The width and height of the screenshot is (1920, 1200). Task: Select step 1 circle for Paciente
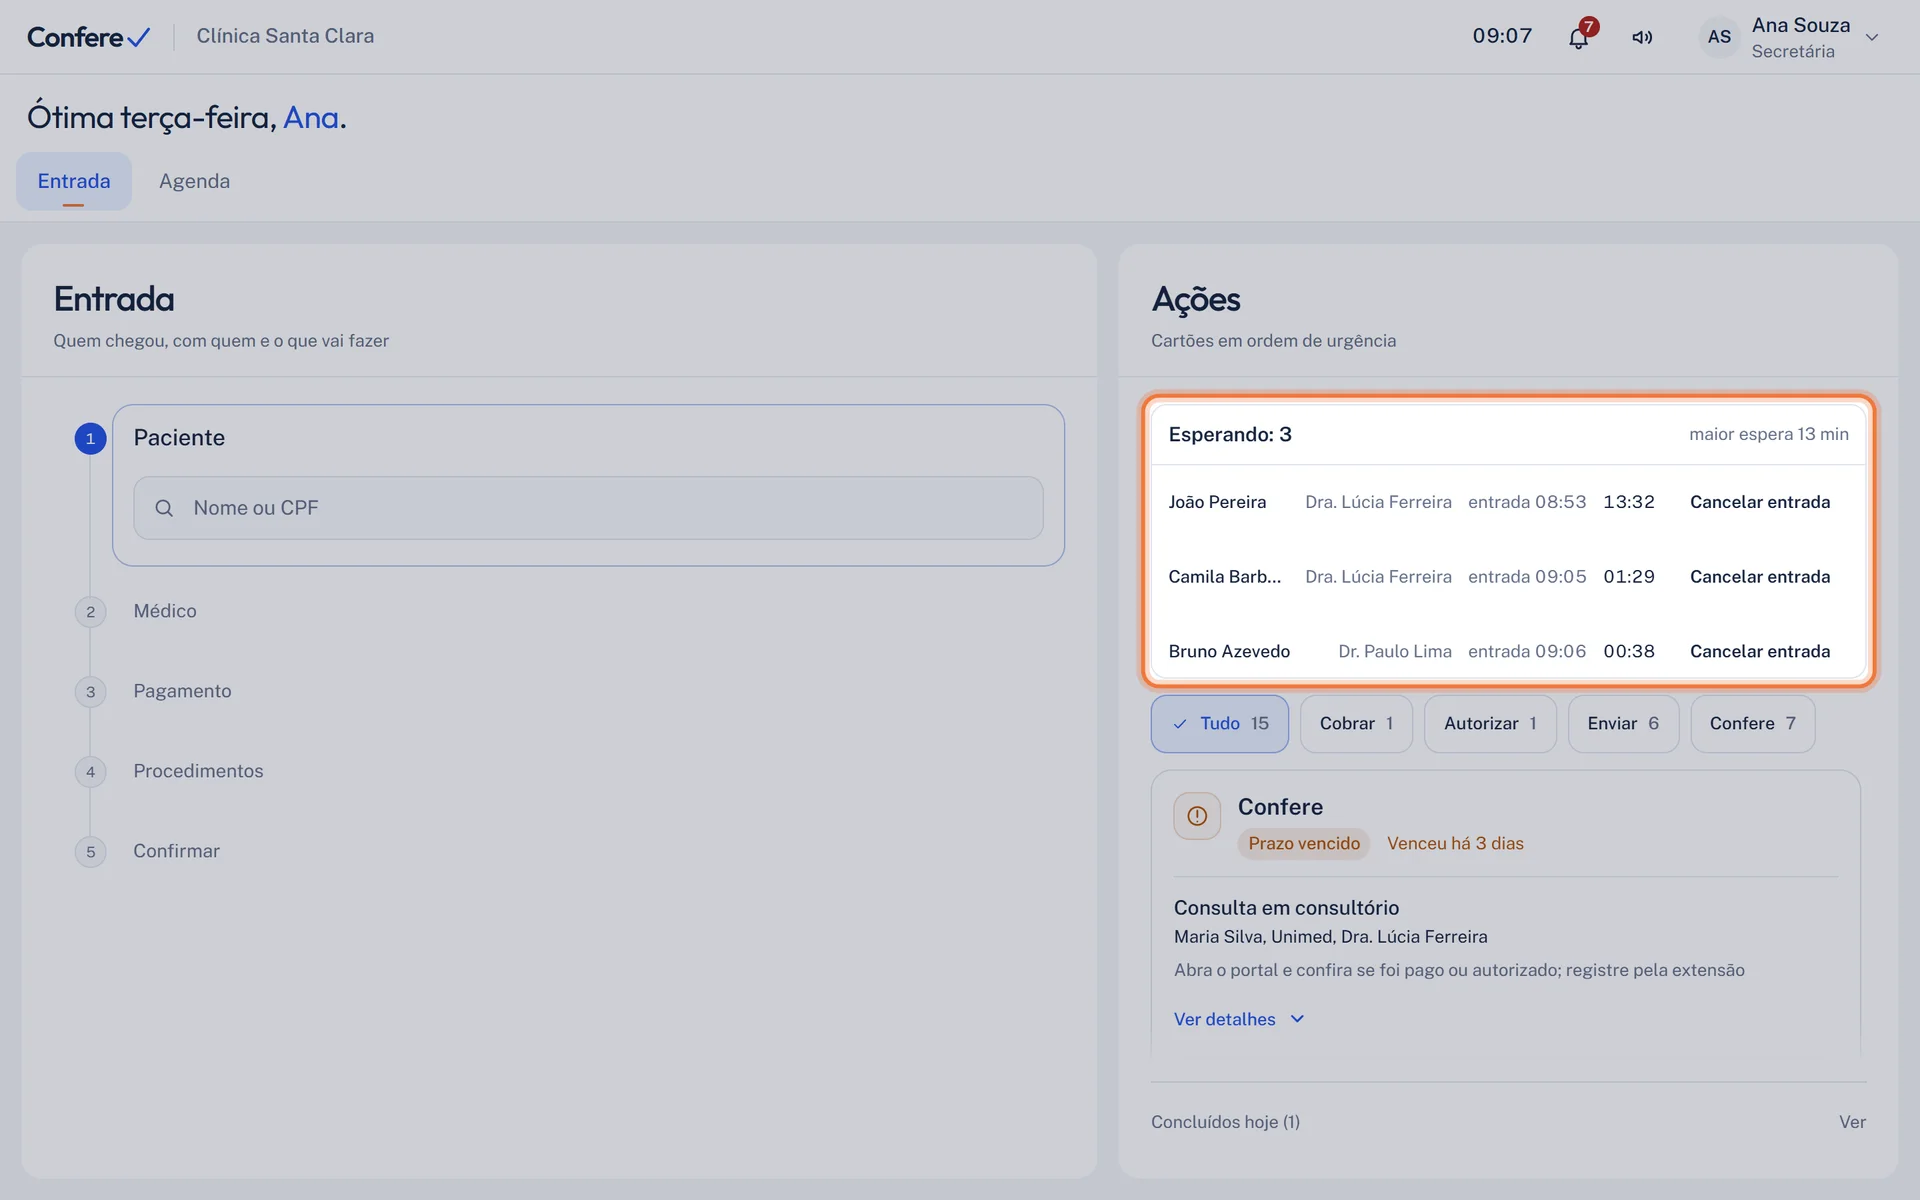(x=90, y=438)
